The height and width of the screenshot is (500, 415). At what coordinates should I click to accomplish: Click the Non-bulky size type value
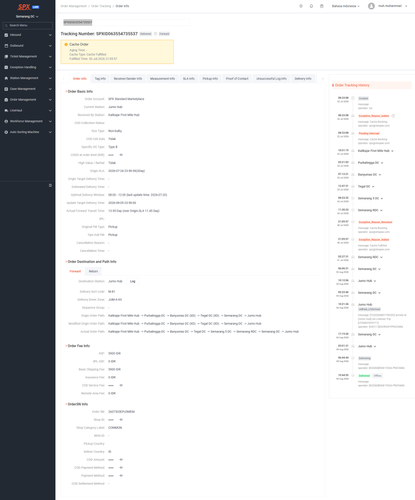click(x=115, y=131)
